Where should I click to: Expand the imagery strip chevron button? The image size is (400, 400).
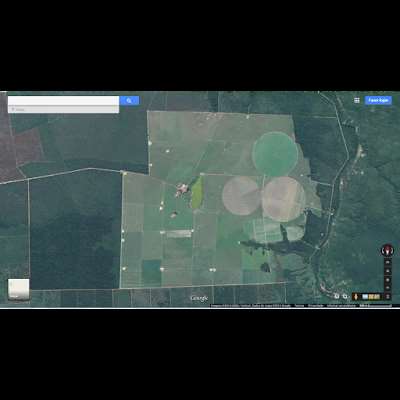pyautogui.click(x=387, y=297)
